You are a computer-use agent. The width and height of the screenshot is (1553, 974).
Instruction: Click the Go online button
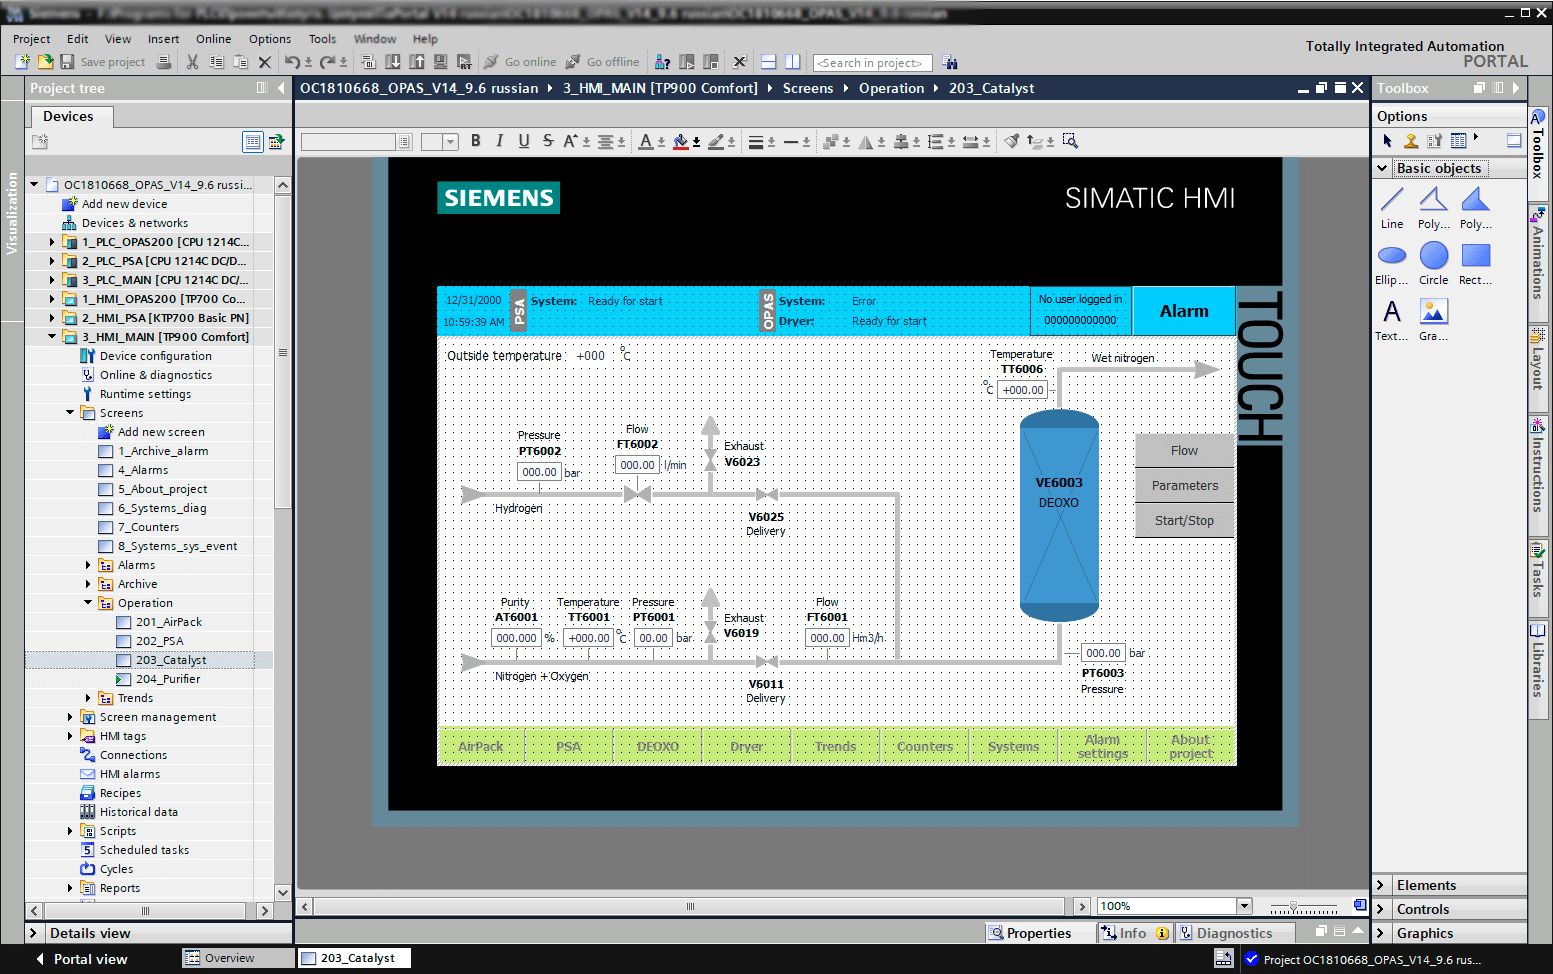tap(520, 62)
